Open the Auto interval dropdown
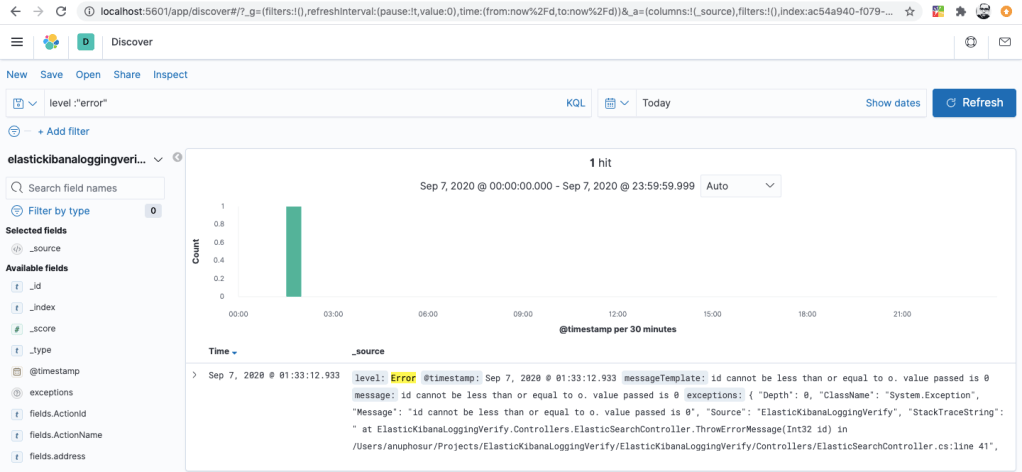Screen dimensions: 1022x472 pos(740,186)
